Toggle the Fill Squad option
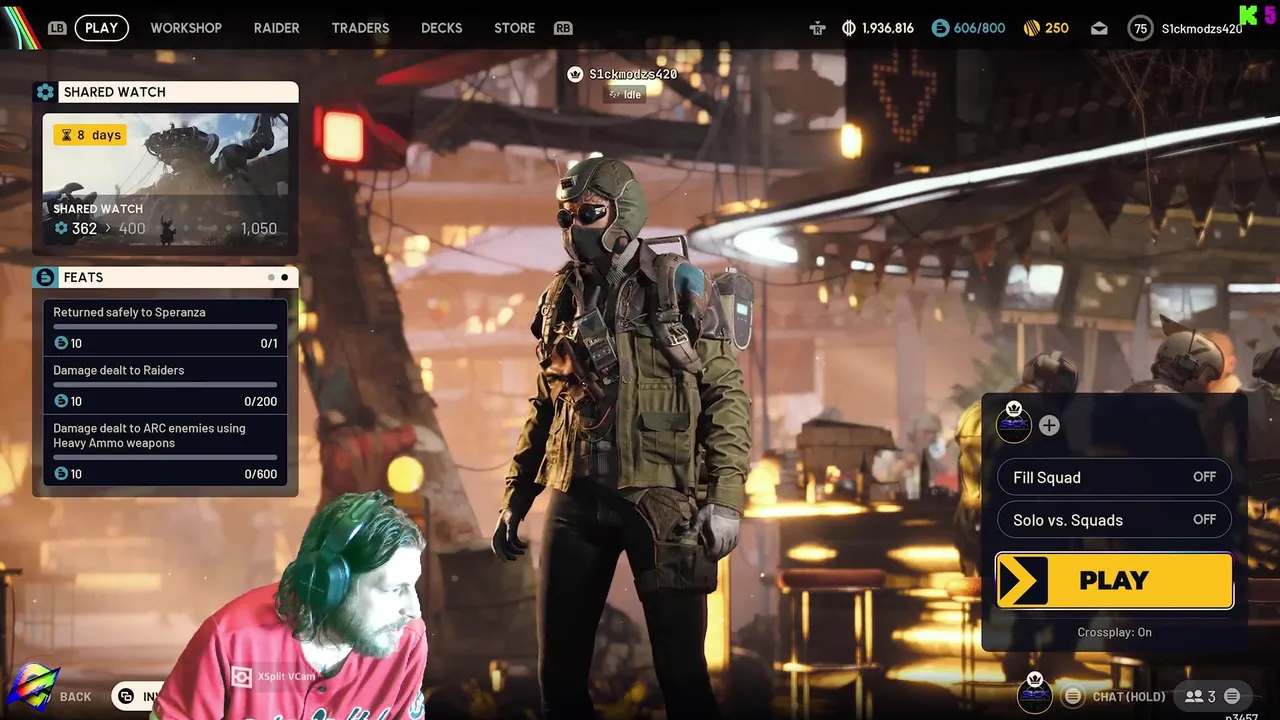The width and height of the screenshot is (1280, 720). click(x=1114, y=477)
